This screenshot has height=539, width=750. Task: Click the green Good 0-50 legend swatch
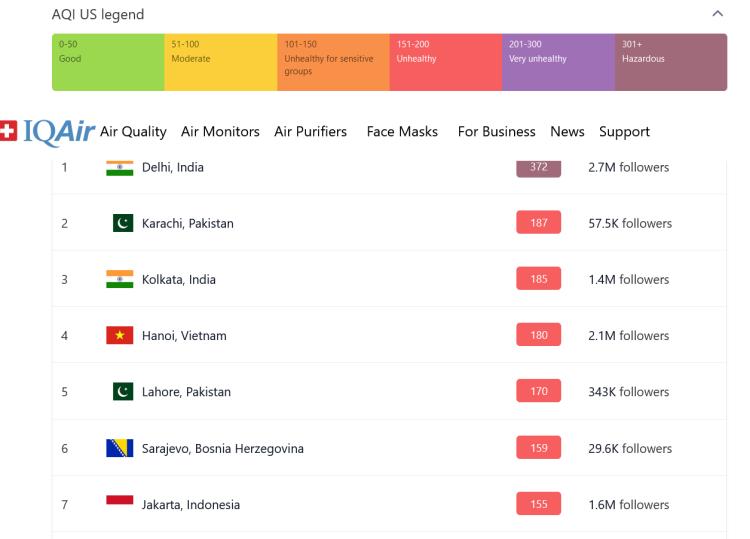[x=108, y=62]
